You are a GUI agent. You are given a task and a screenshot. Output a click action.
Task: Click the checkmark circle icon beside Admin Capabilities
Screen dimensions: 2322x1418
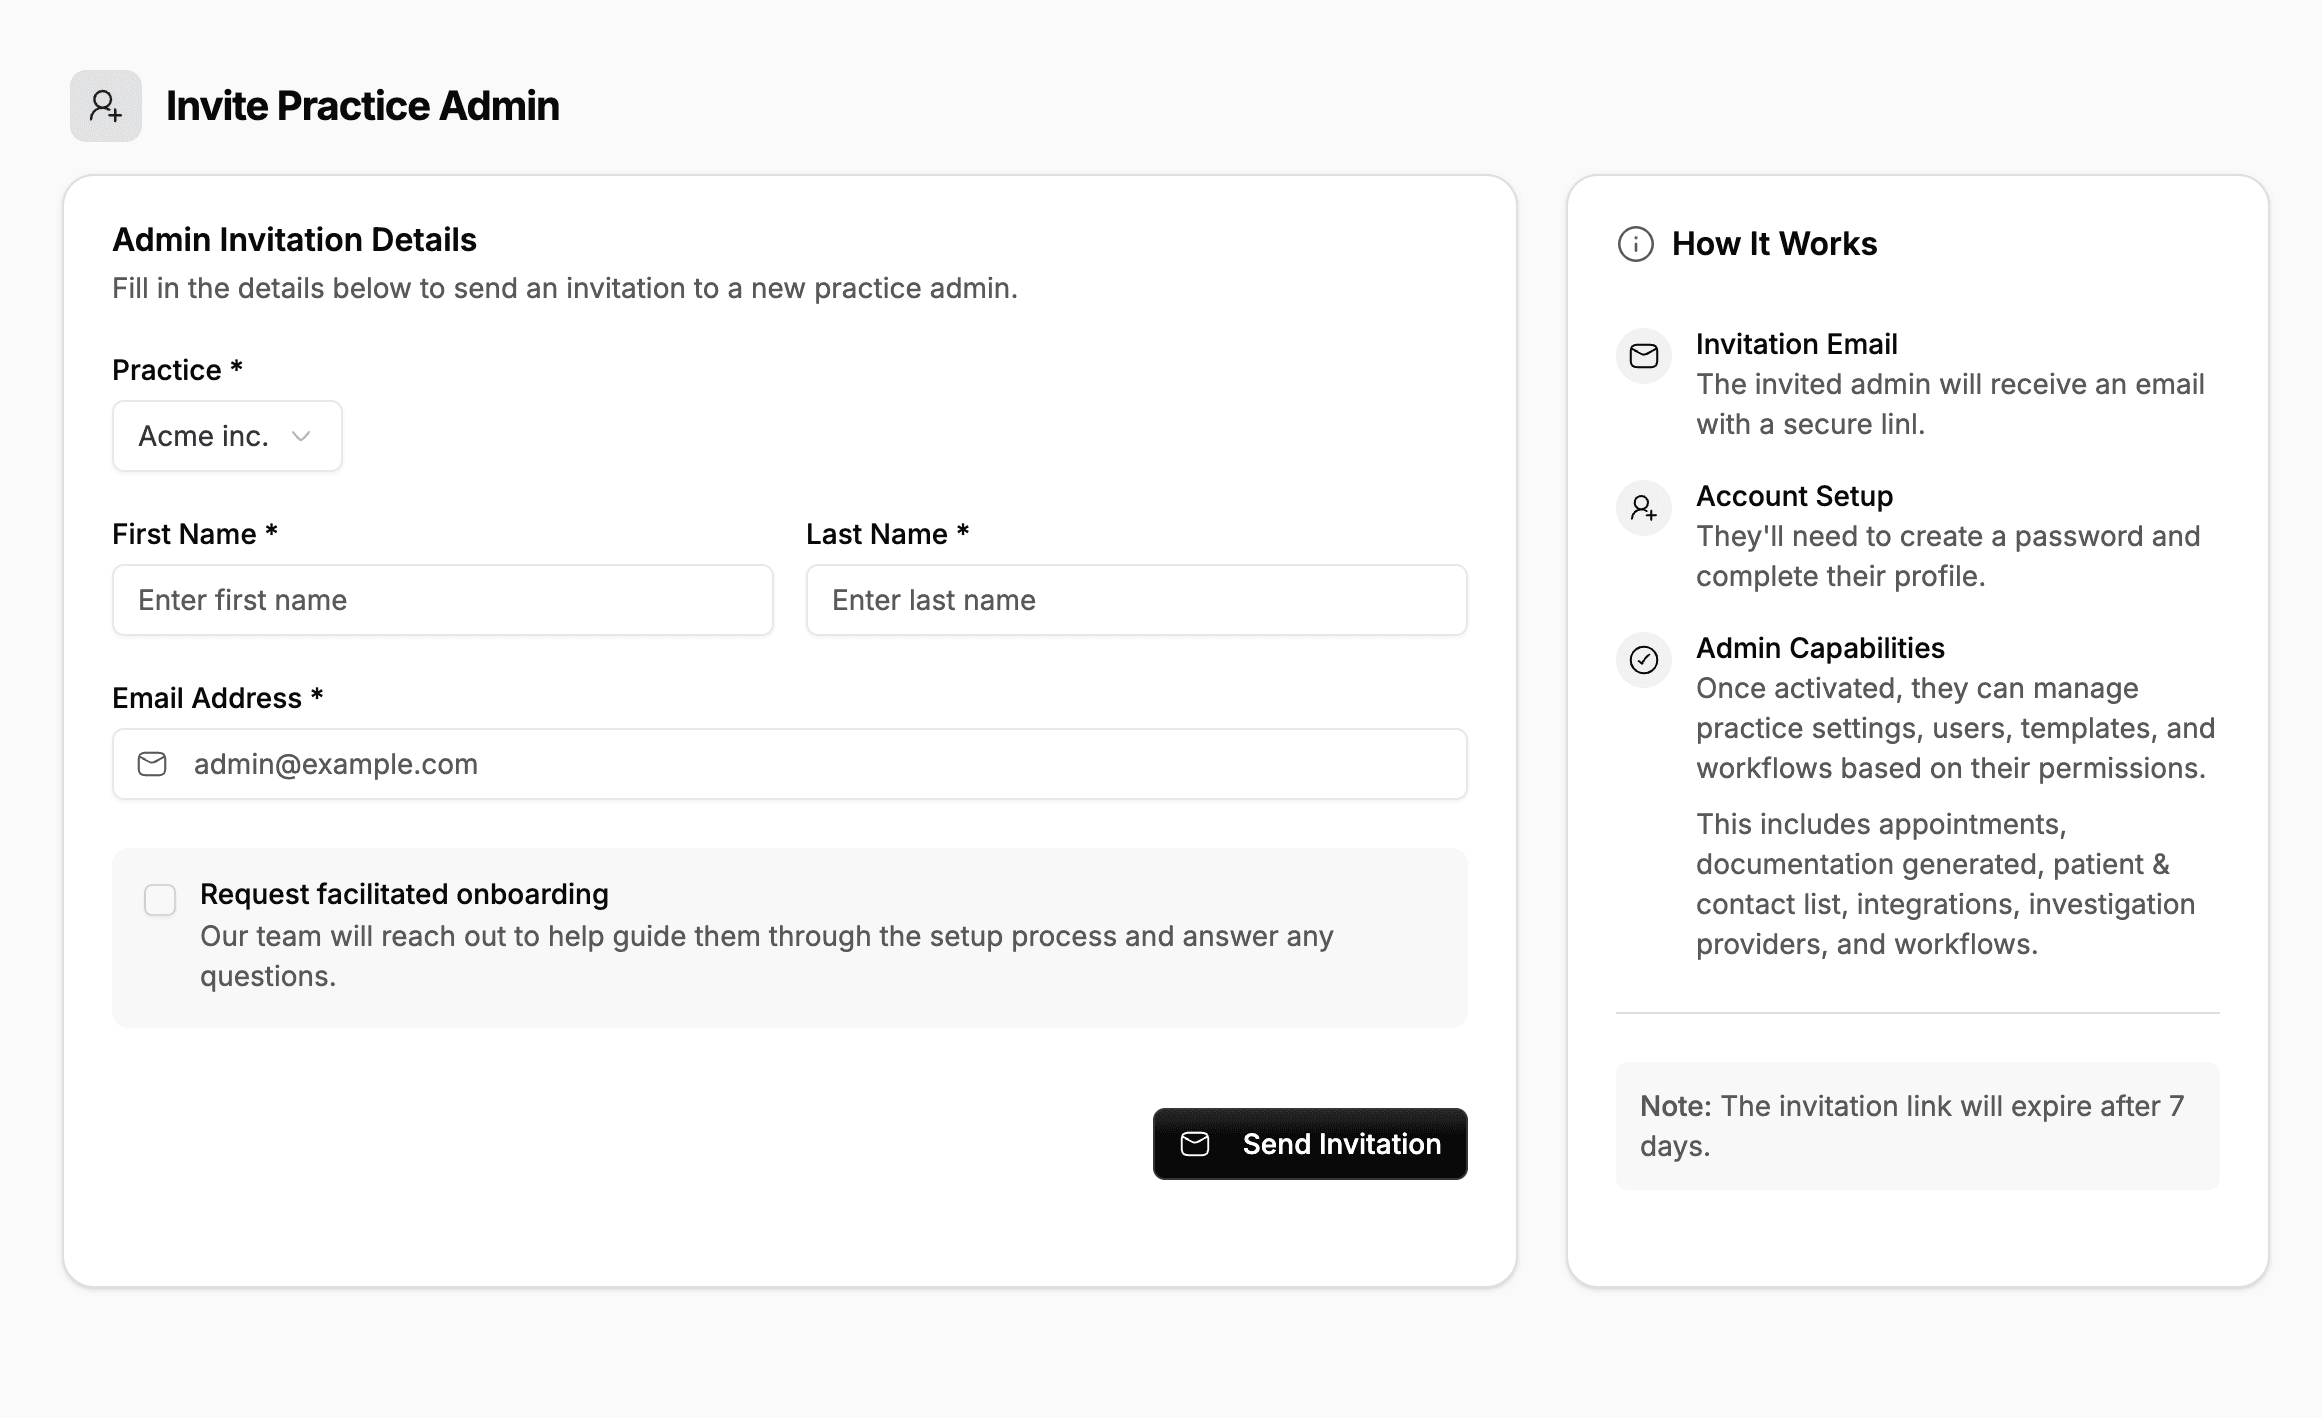1644,660
